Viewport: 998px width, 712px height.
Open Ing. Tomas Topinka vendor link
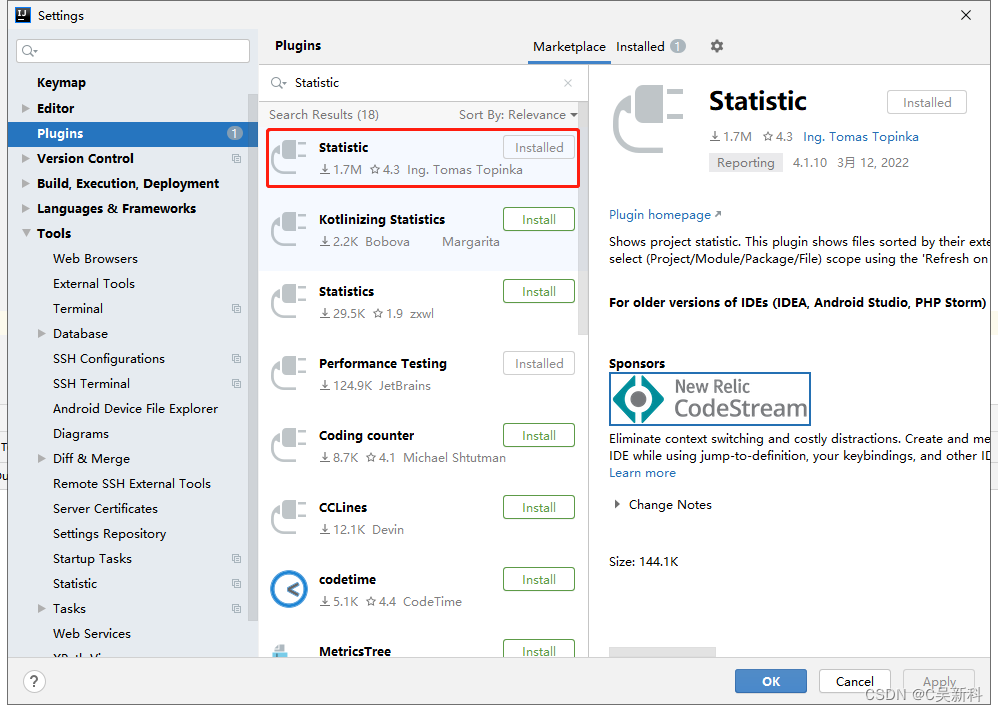point(861,137)
